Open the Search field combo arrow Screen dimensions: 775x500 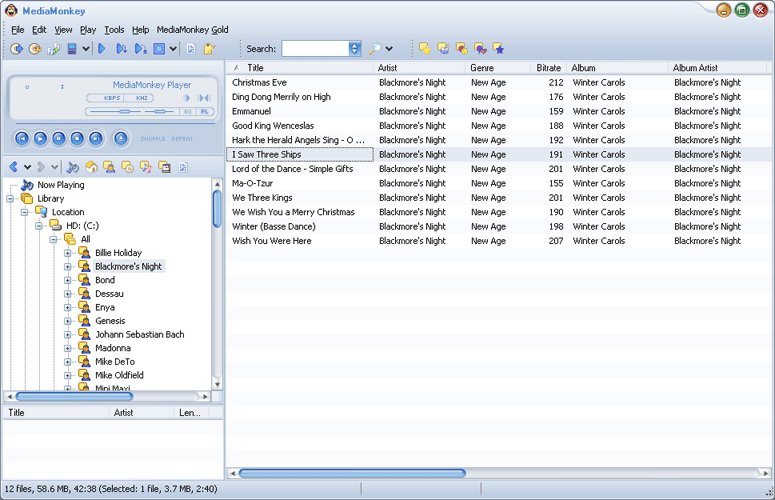pos(355,48)
